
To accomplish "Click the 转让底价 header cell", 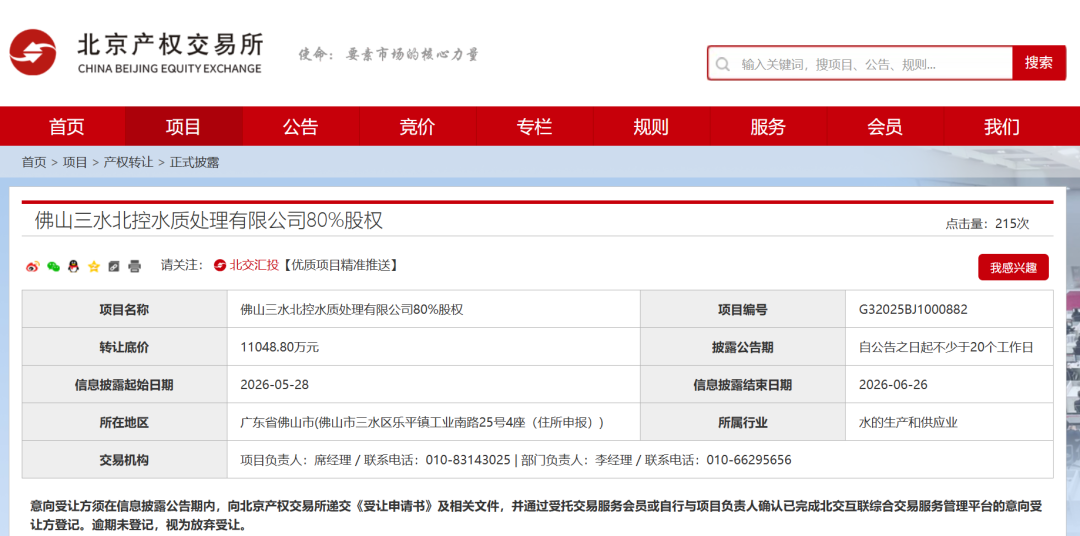I will 124,347.
